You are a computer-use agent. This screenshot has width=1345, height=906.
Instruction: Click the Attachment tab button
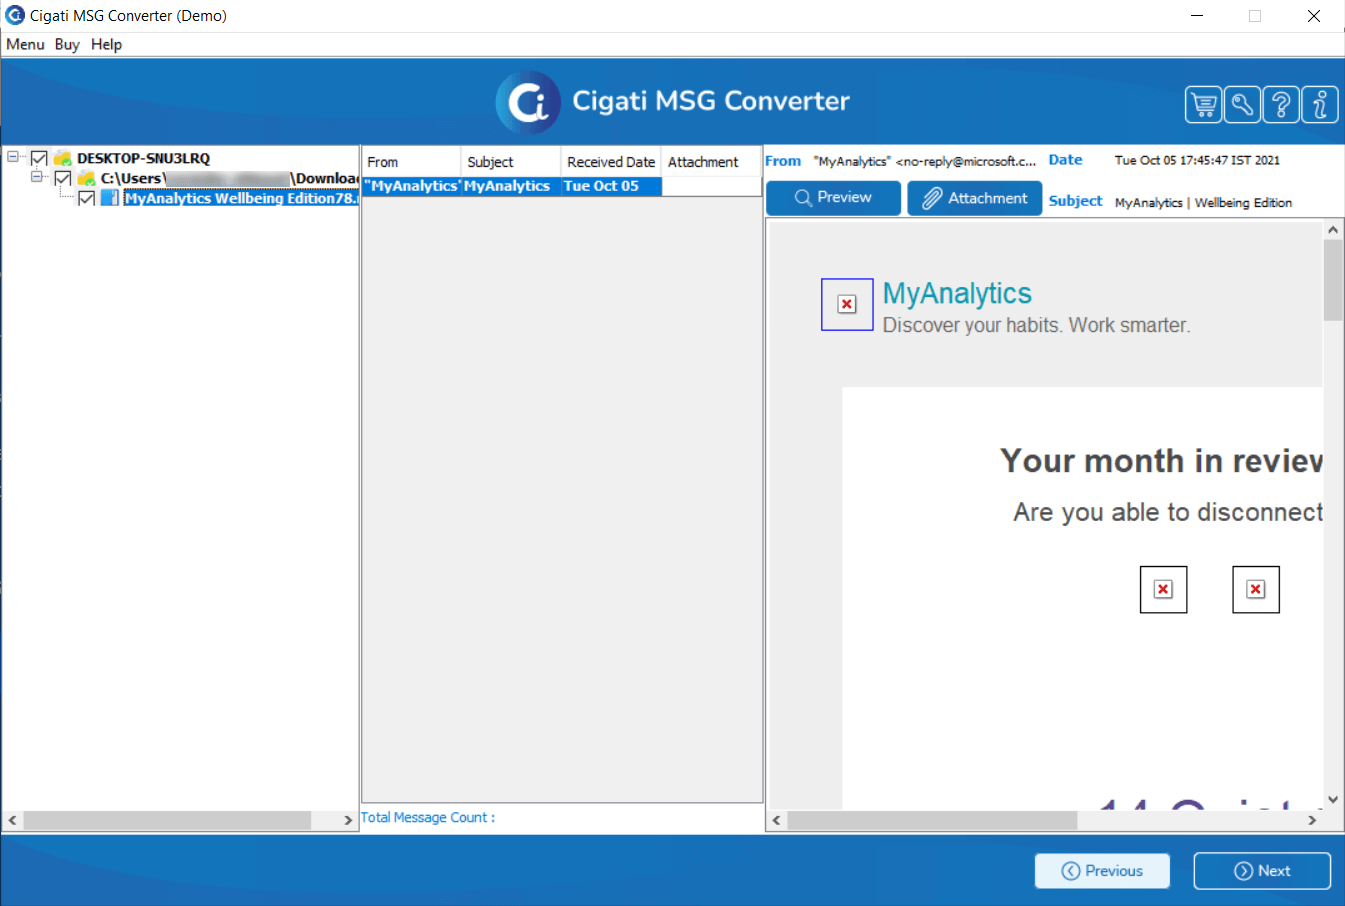[975, 198]
